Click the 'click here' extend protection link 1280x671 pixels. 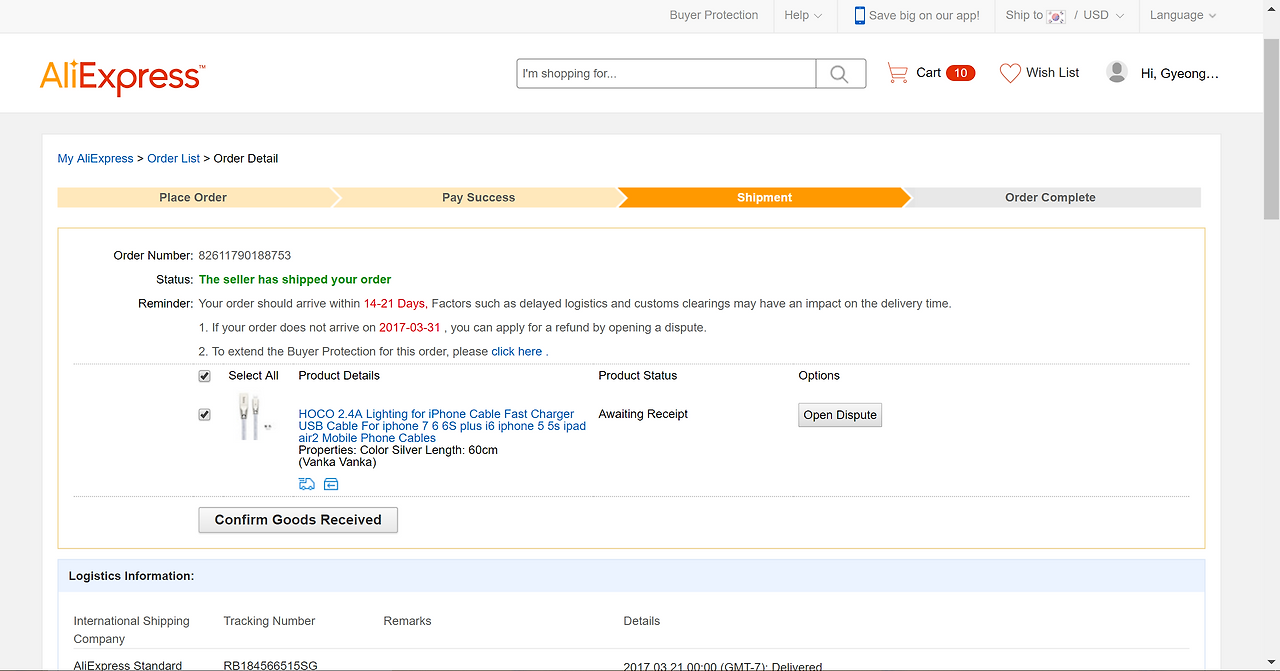coord(516,352)
